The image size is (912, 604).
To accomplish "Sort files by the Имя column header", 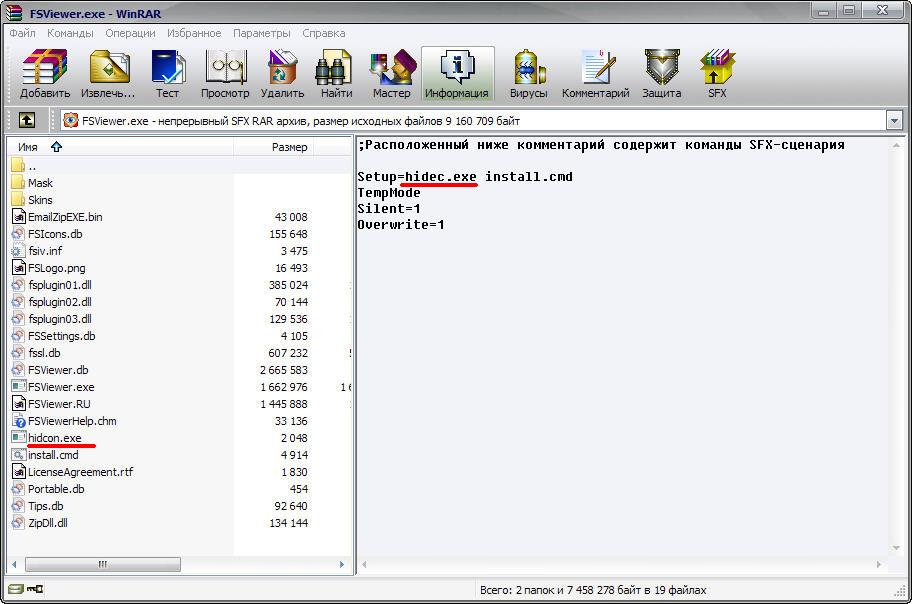I will tap(121, 147).
